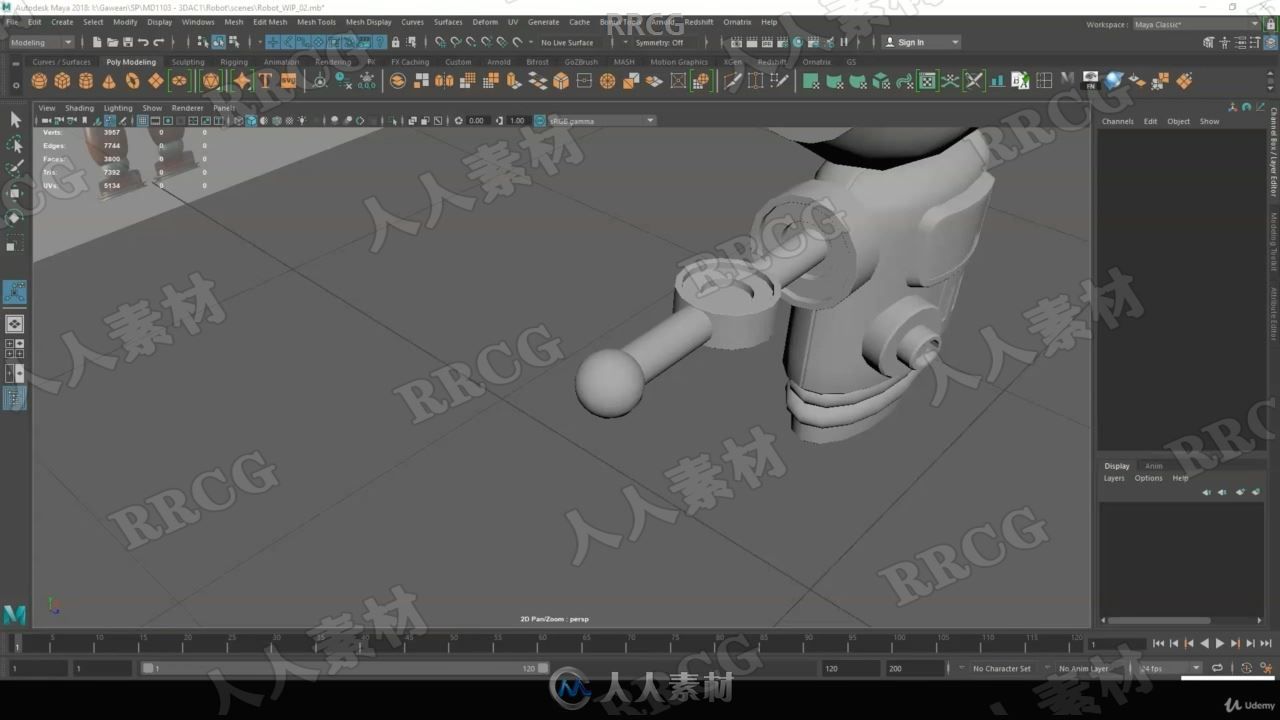Click the Undo arrow icon
The width and height of the screenshot is (1280, 720).
coord(143,42)
